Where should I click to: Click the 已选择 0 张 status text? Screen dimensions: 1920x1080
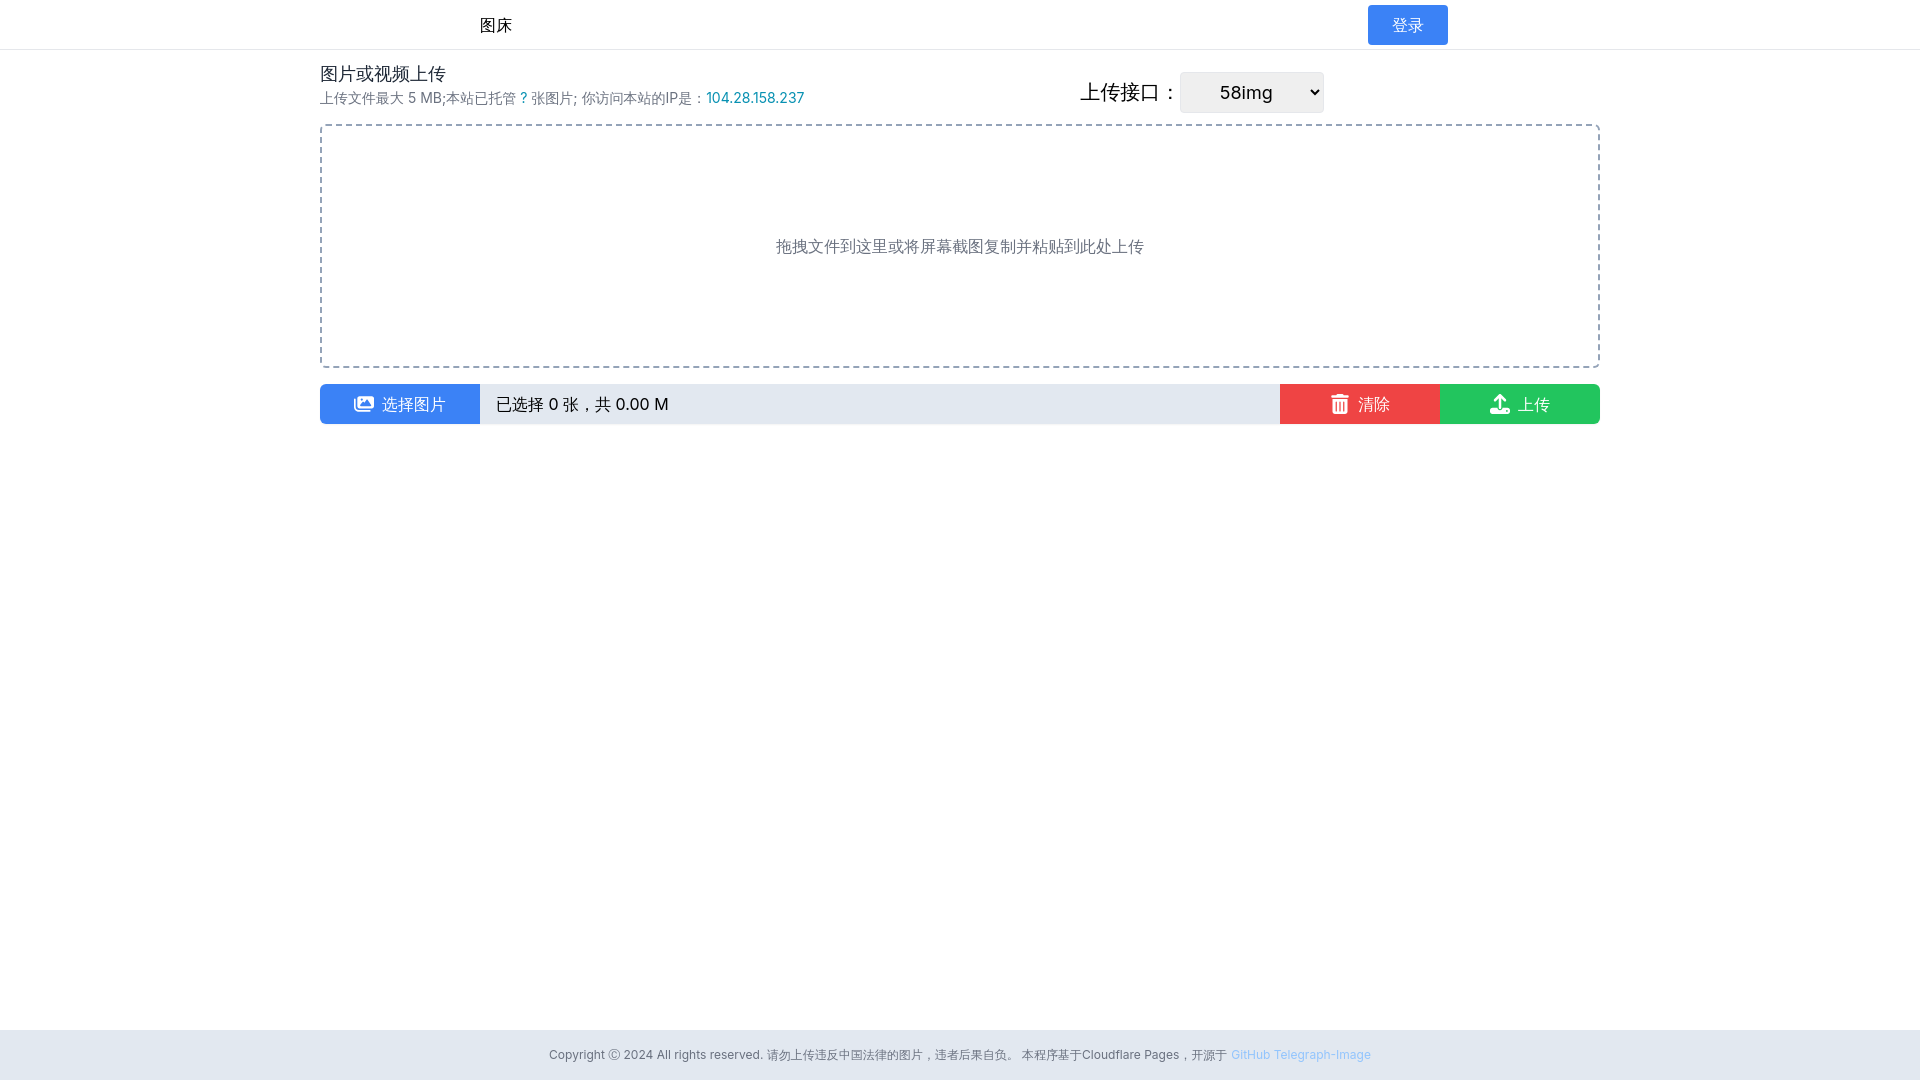pyautogui.click(x=582, y=404)
